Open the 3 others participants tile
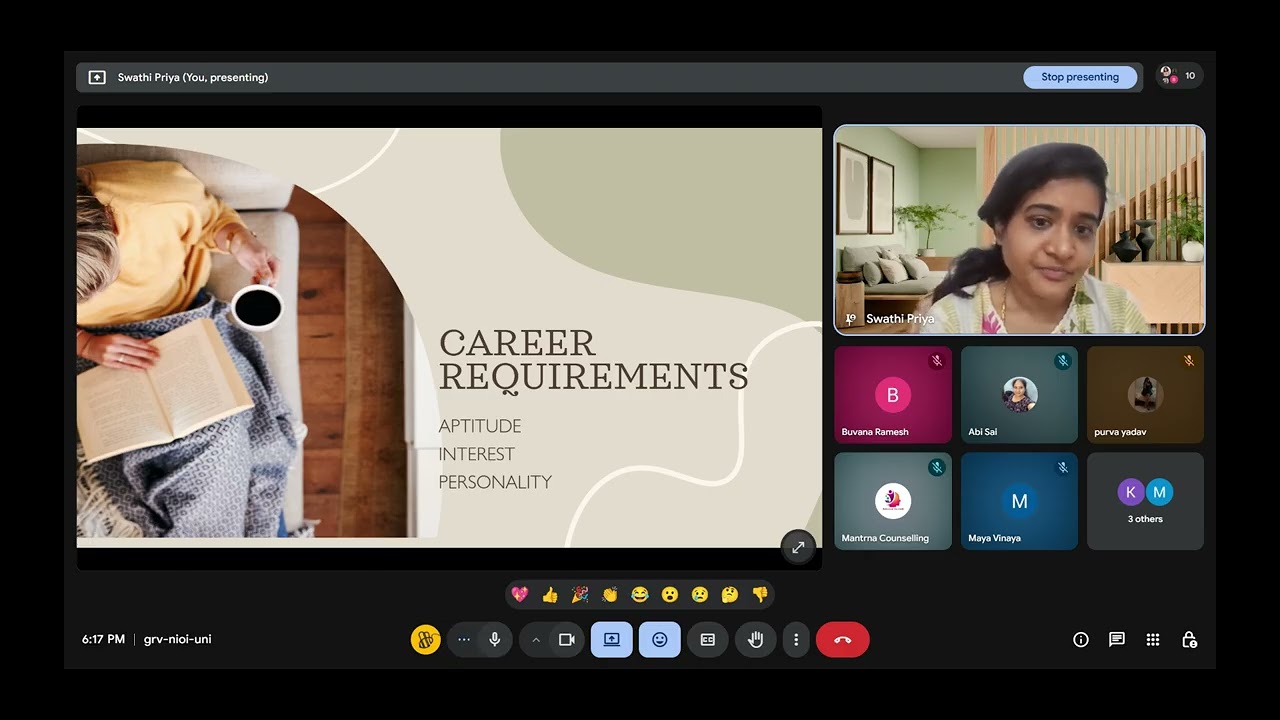Screen dimensions: 1280x720 1146,501
